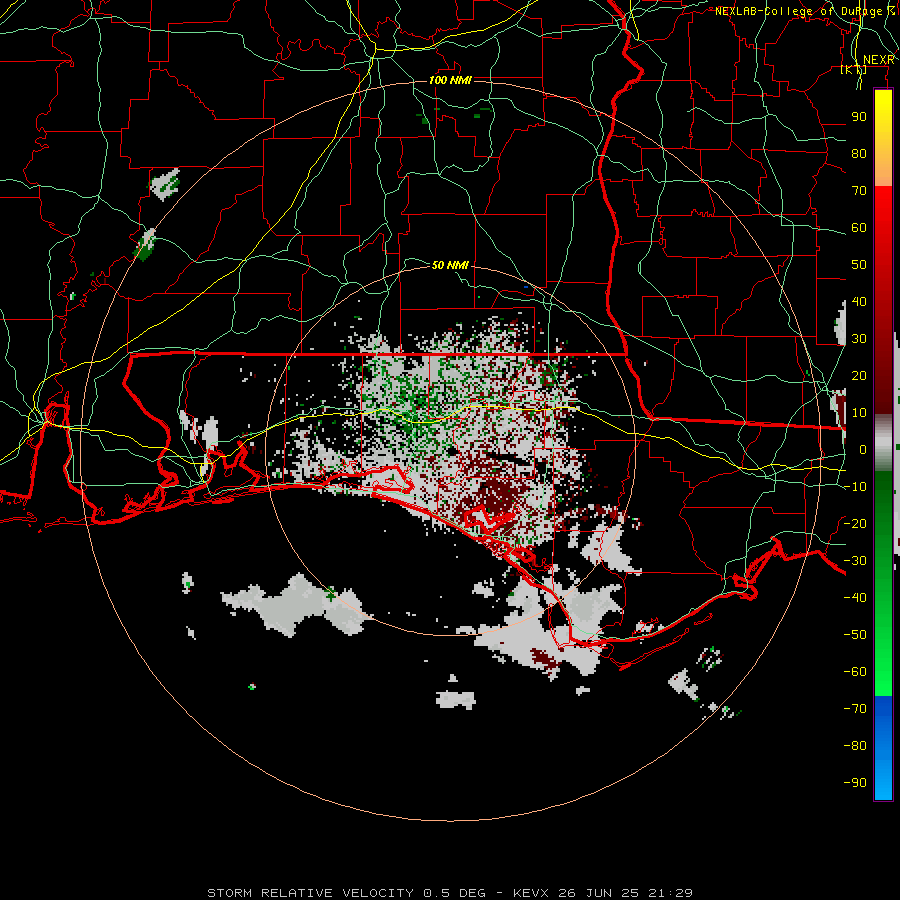Click the -50 value on velocity scale
This screenshot has width=900, height=900.
855,635
